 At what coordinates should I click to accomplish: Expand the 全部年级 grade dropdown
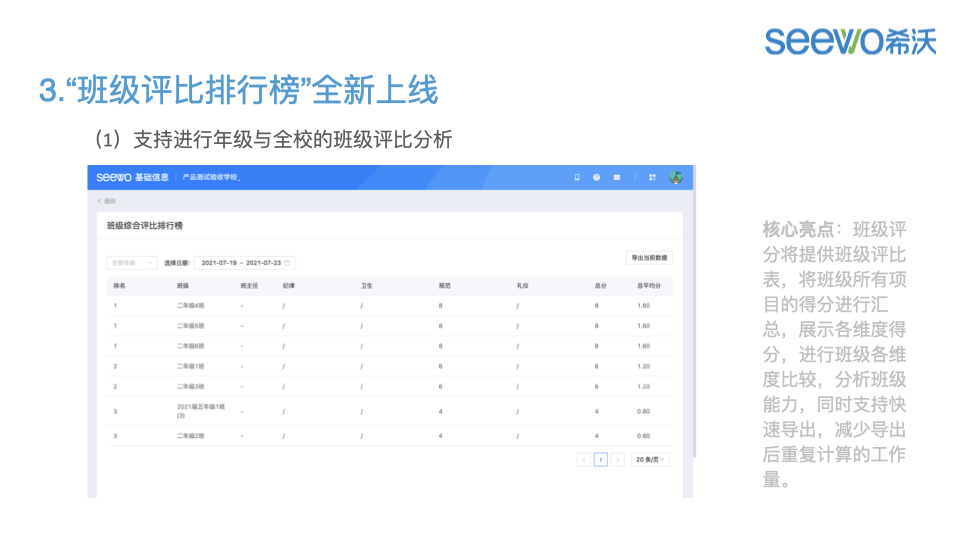click(131, 263)
